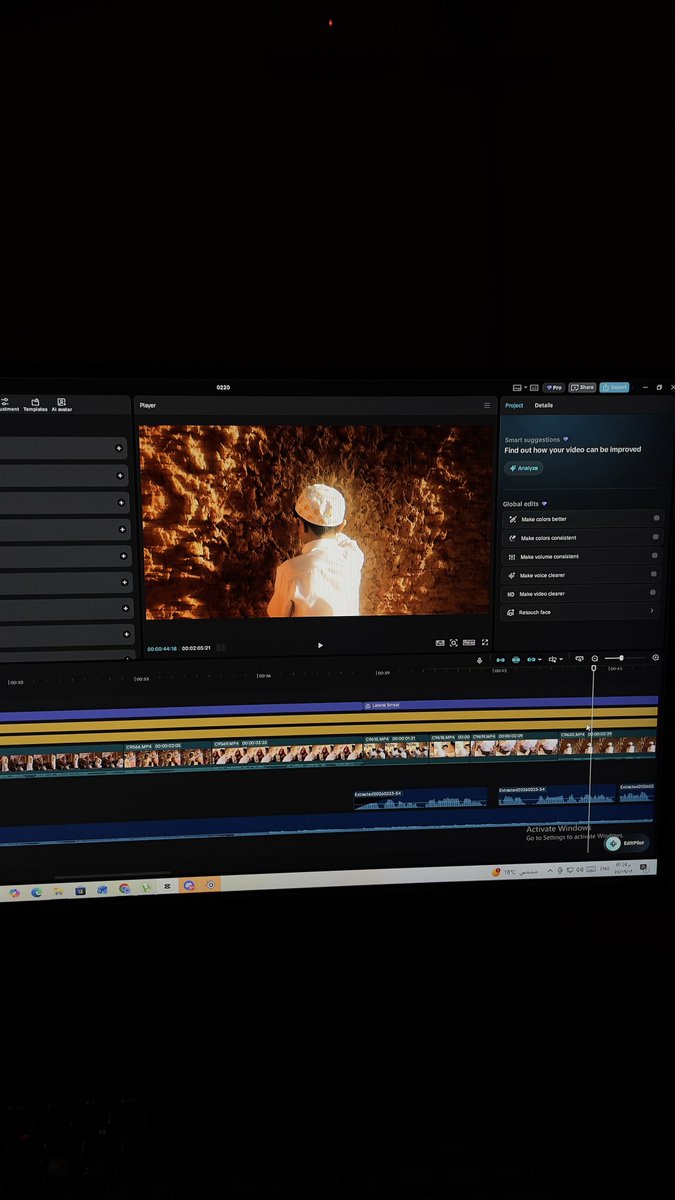Open the AI avatar tab
The width and height of the screenshot is (675, 1200).
click(x=62, y=405)
